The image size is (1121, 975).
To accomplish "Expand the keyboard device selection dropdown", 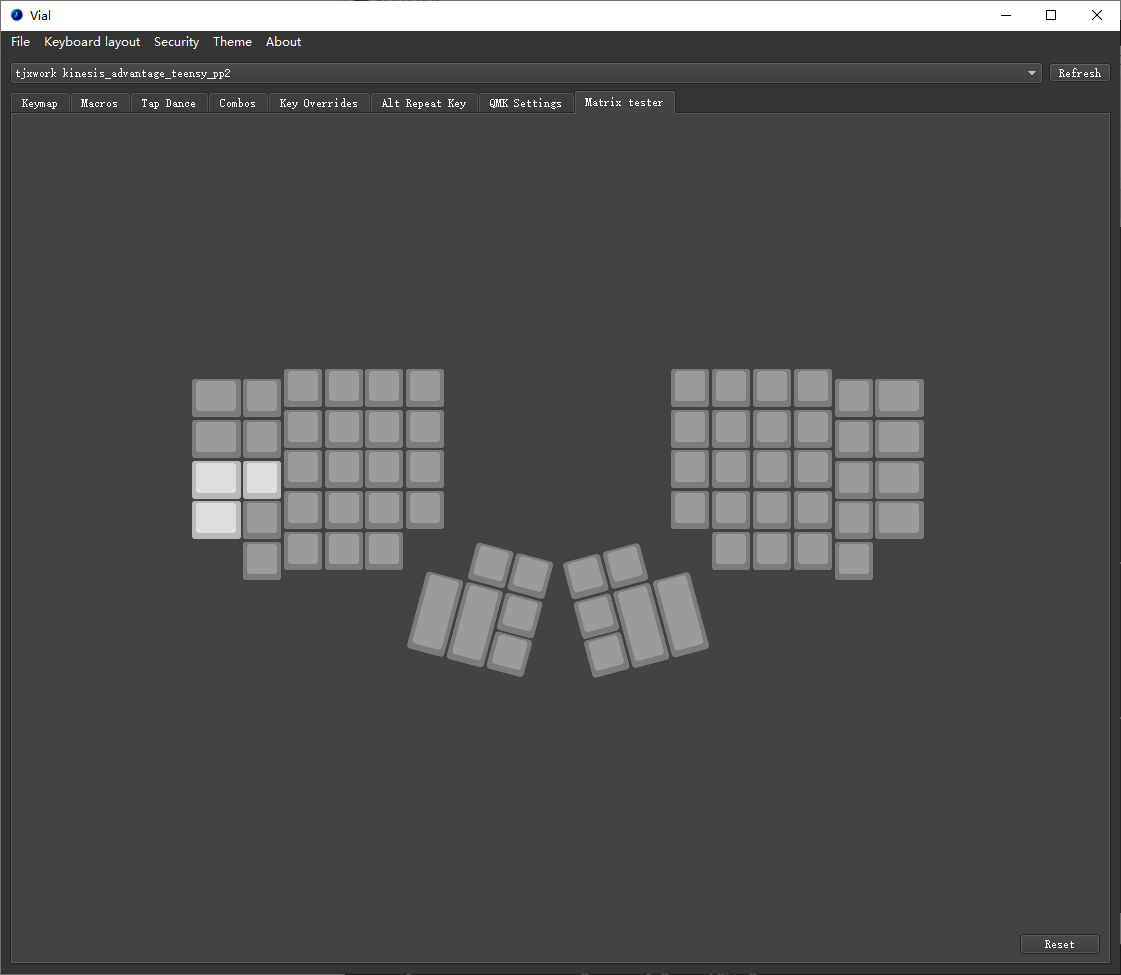I will point(1031,73).
